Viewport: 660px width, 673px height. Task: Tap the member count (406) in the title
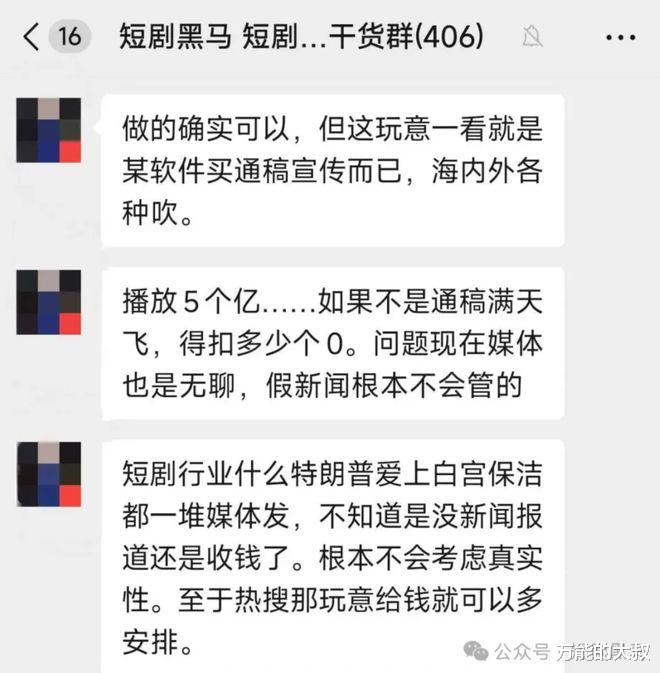449,36
